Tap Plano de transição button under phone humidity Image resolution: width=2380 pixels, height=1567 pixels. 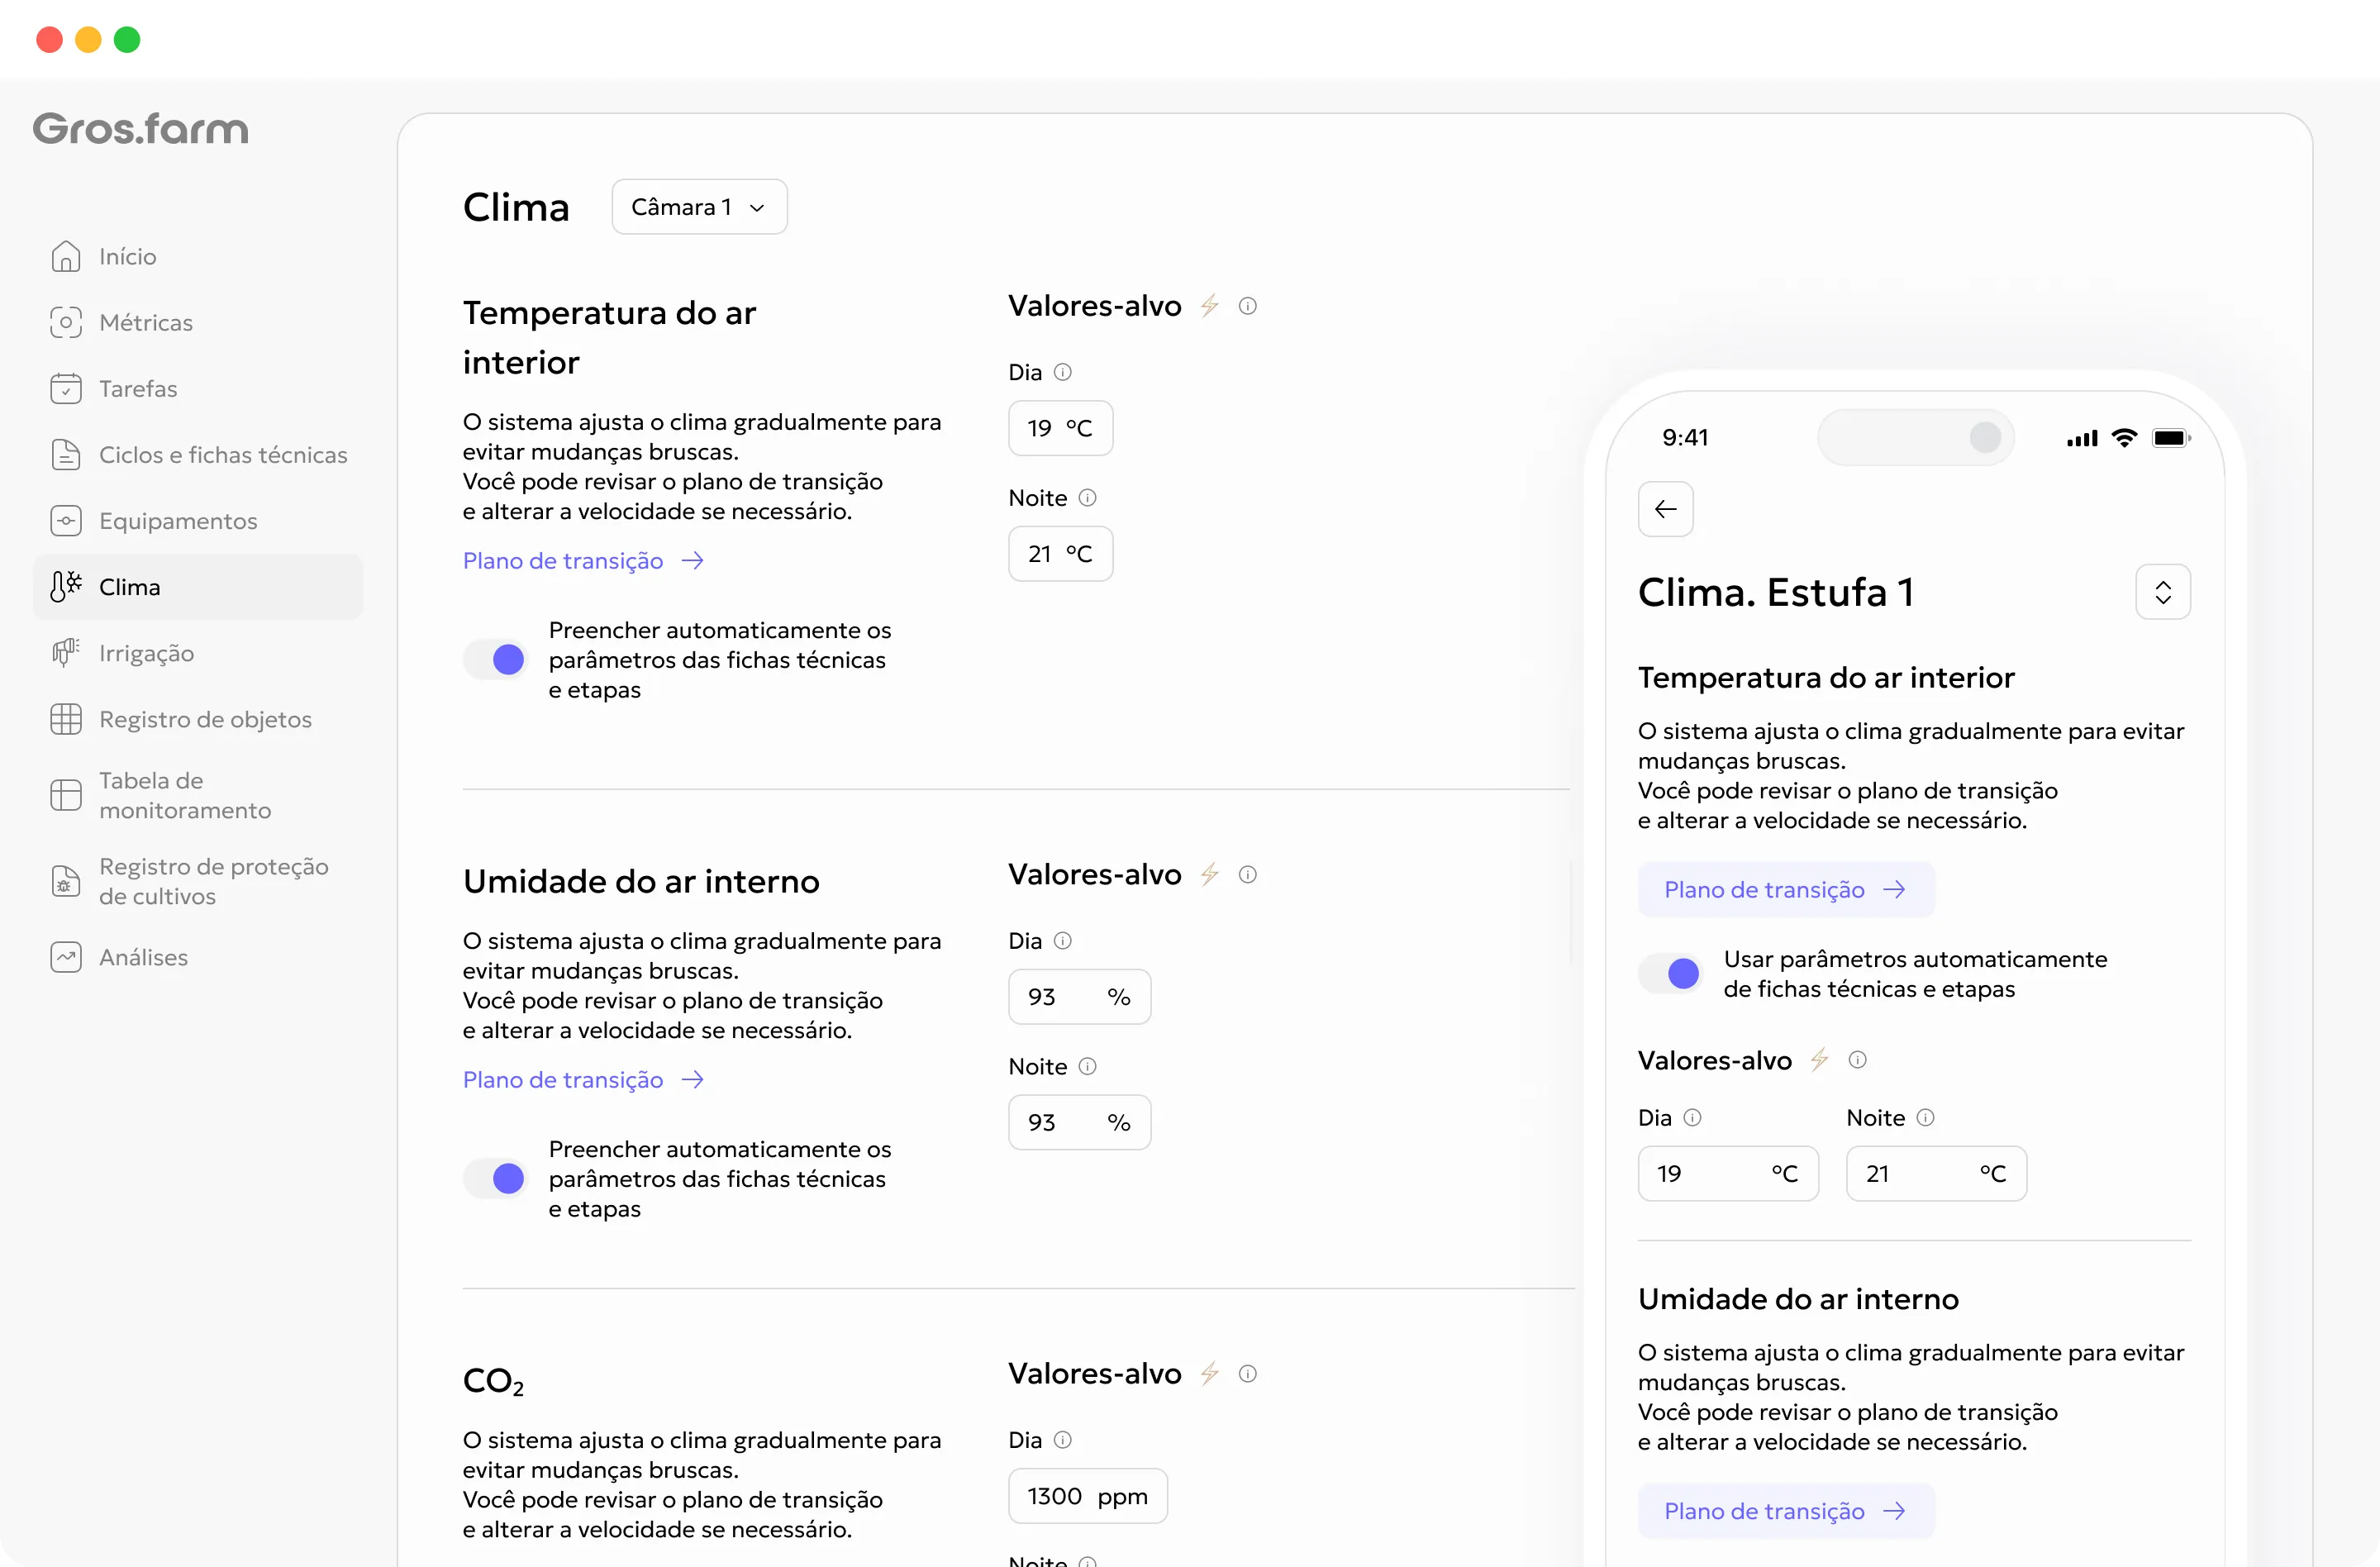[x=1786, y=1510]
